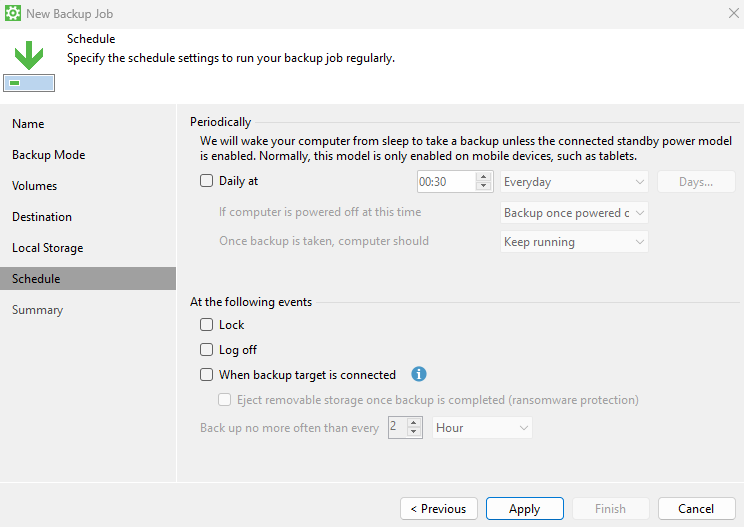The width and height of the screenshot is (744, 527).
Task: Increase the daily backup time value
Action: 484,177
